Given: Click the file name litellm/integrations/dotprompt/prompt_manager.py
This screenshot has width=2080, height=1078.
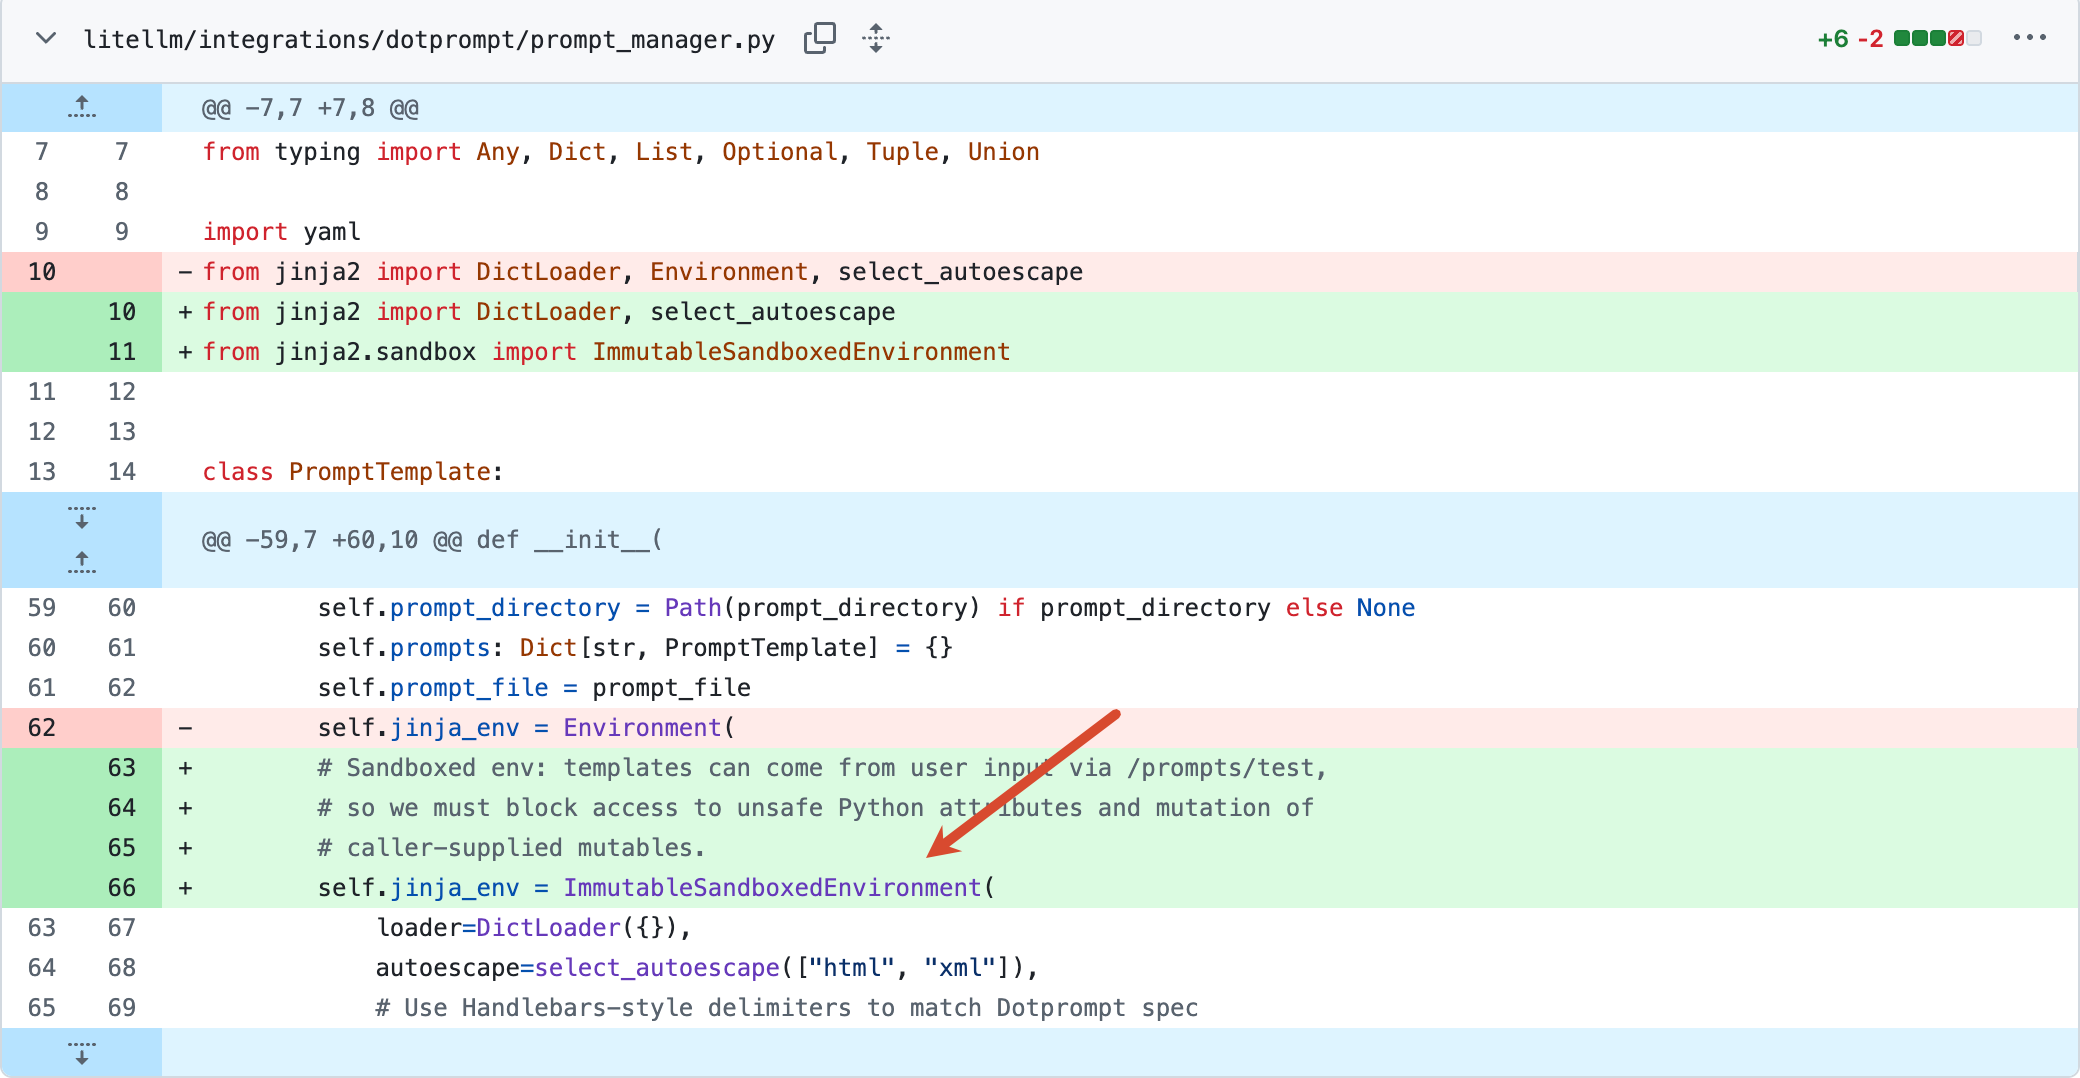Looking at the screenshot, I should point(429,39).
